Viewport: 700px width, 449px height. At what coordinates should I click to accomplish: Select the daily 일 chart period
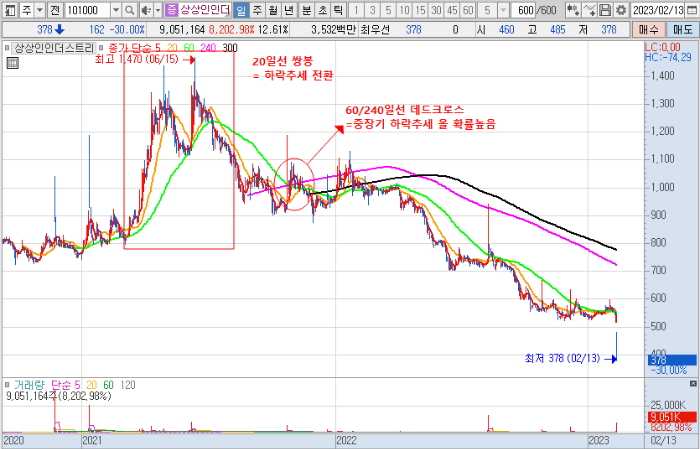click(241, 10)
